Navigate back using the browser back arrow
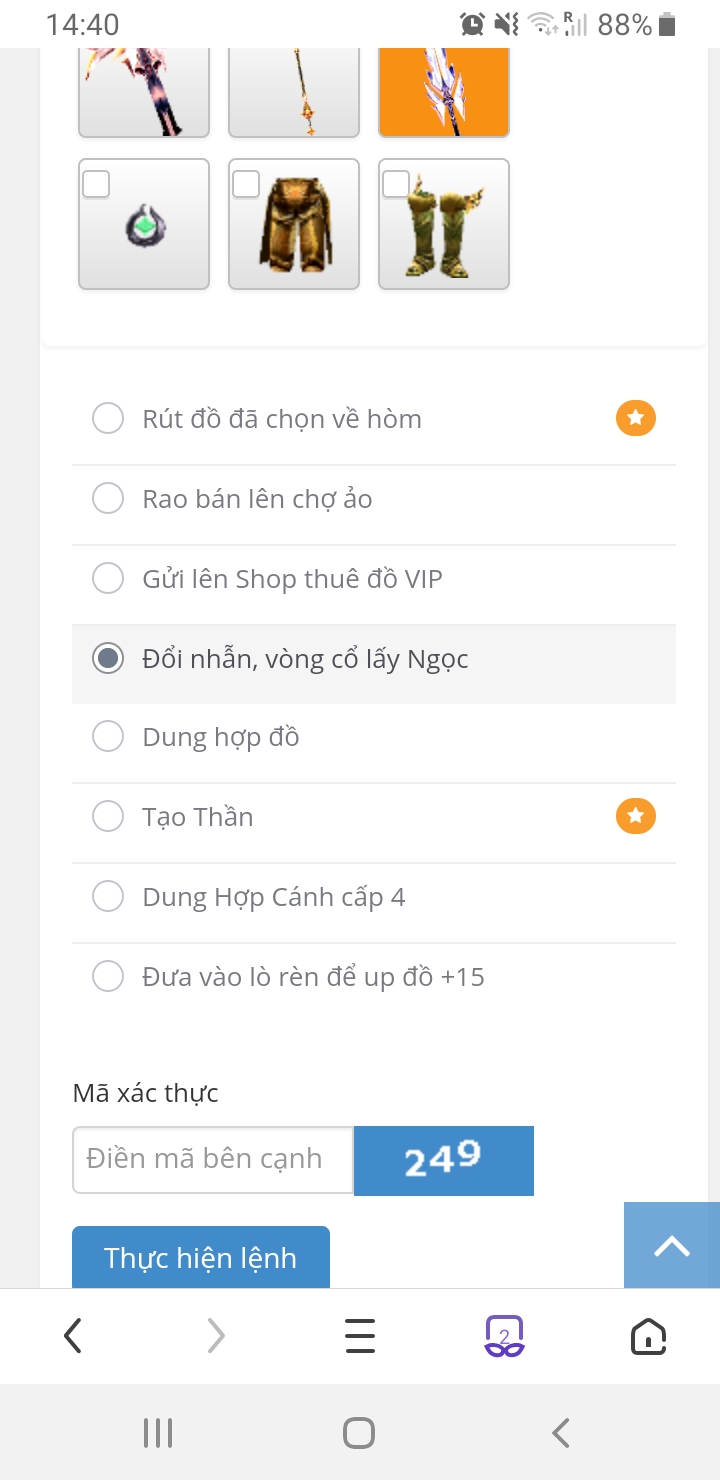The height and width of the screenshot is (1480, 720). [72, 1335]
